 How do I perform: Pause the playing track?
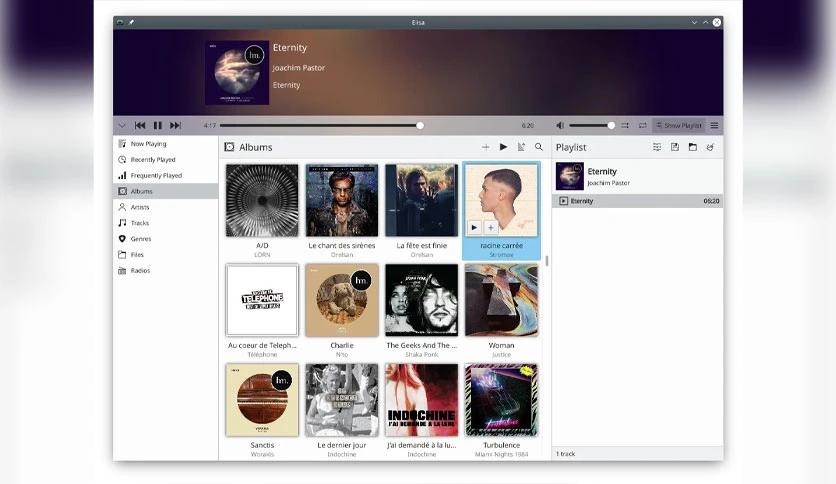point(157,125)
